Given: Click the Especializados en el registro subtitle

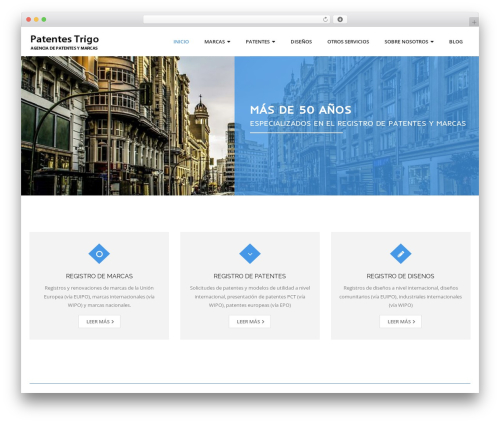Looking at the screenshot, I should click(358, 123).
